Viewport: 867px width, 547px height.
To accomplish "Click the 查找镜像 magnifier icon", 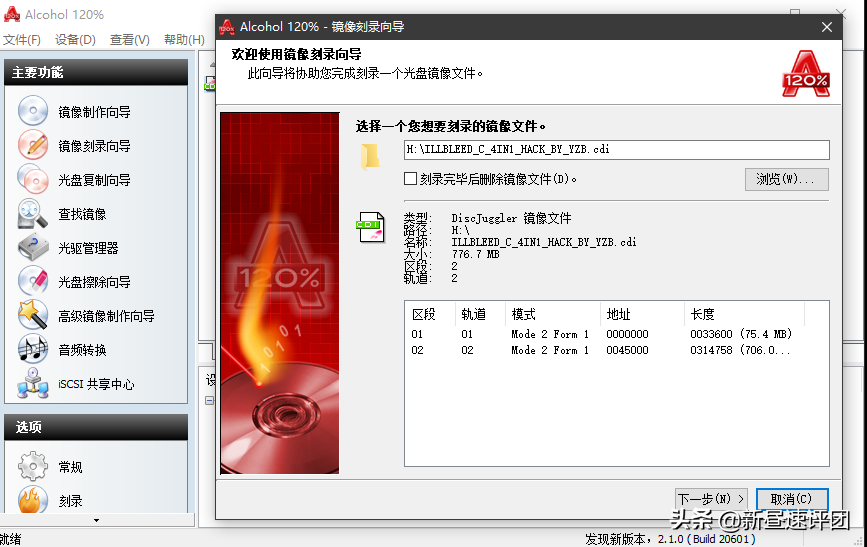I will pos(33,214).
